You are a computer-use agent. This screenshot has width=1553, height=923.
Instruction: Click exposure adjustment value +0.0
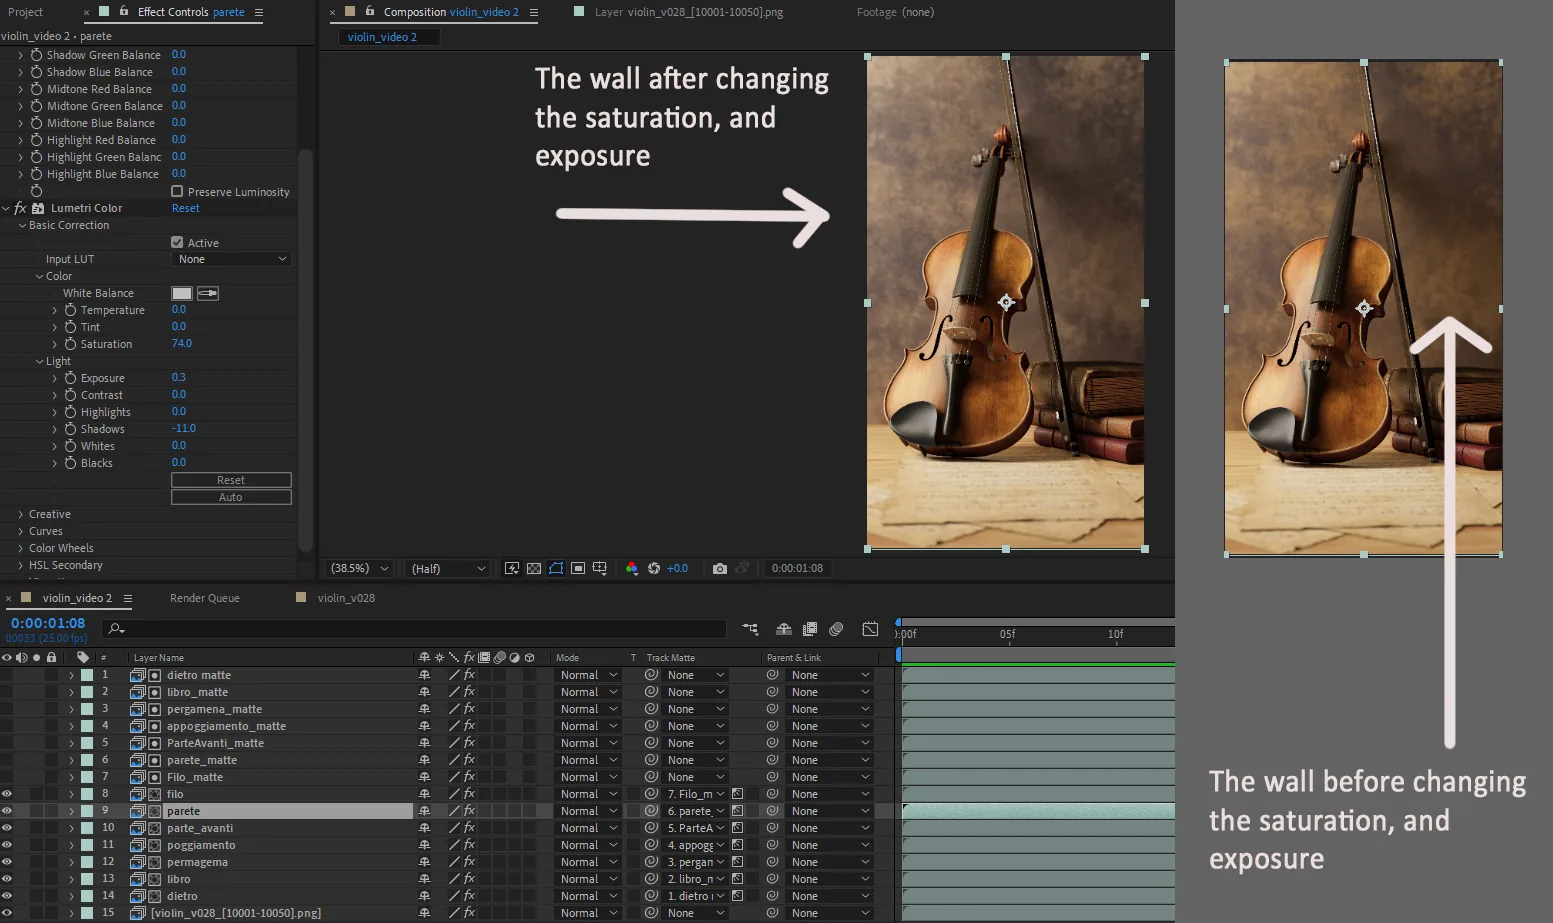click(677, 568)
